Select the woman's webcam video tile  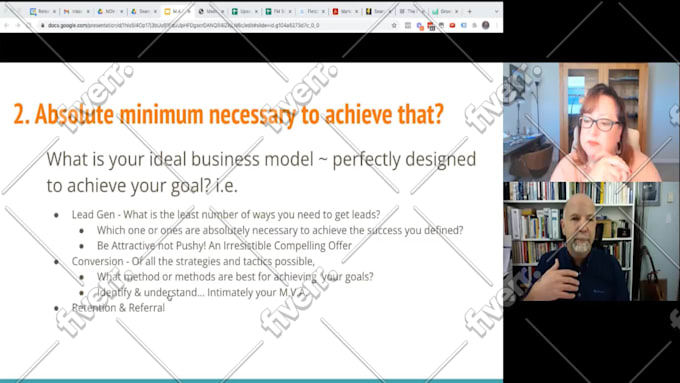(x=592, y=122)
